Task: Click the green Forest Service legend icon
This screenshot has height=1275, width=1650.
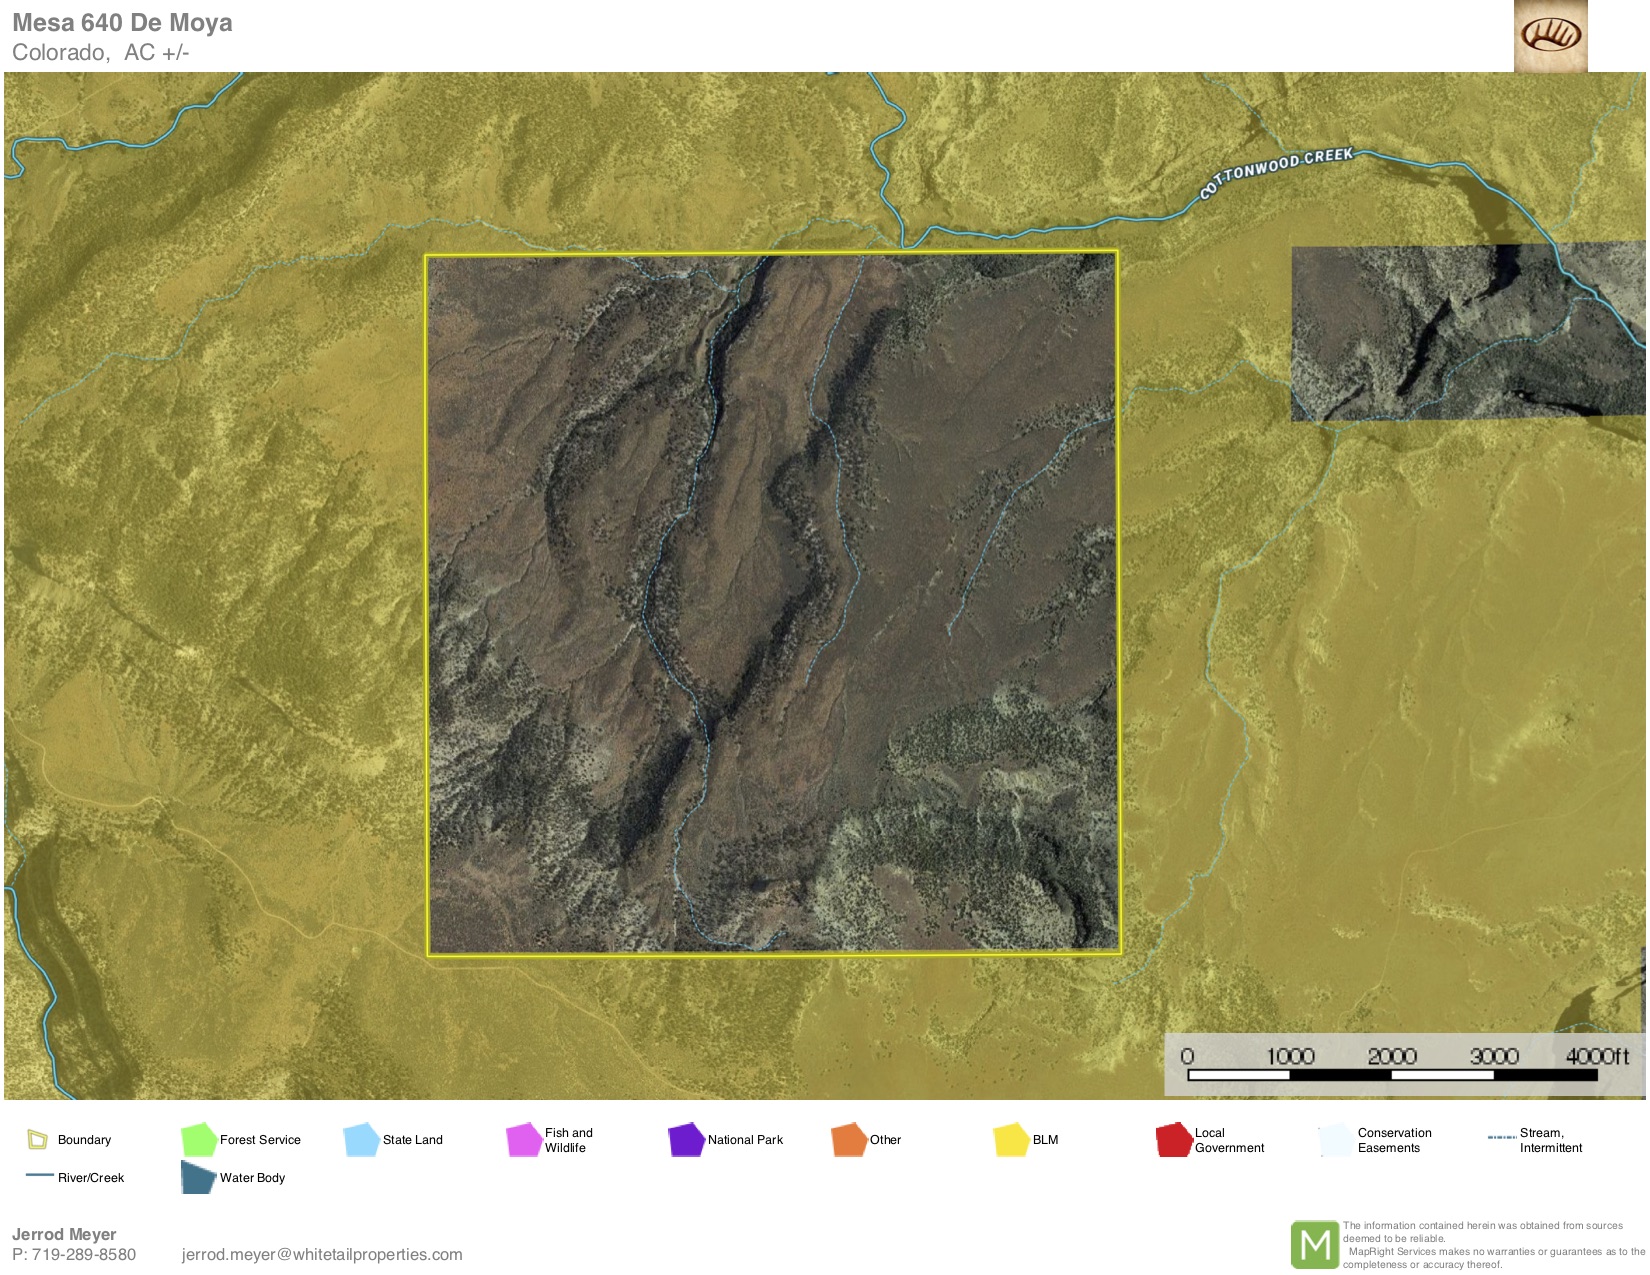Action: click(x=198, y=1139)
